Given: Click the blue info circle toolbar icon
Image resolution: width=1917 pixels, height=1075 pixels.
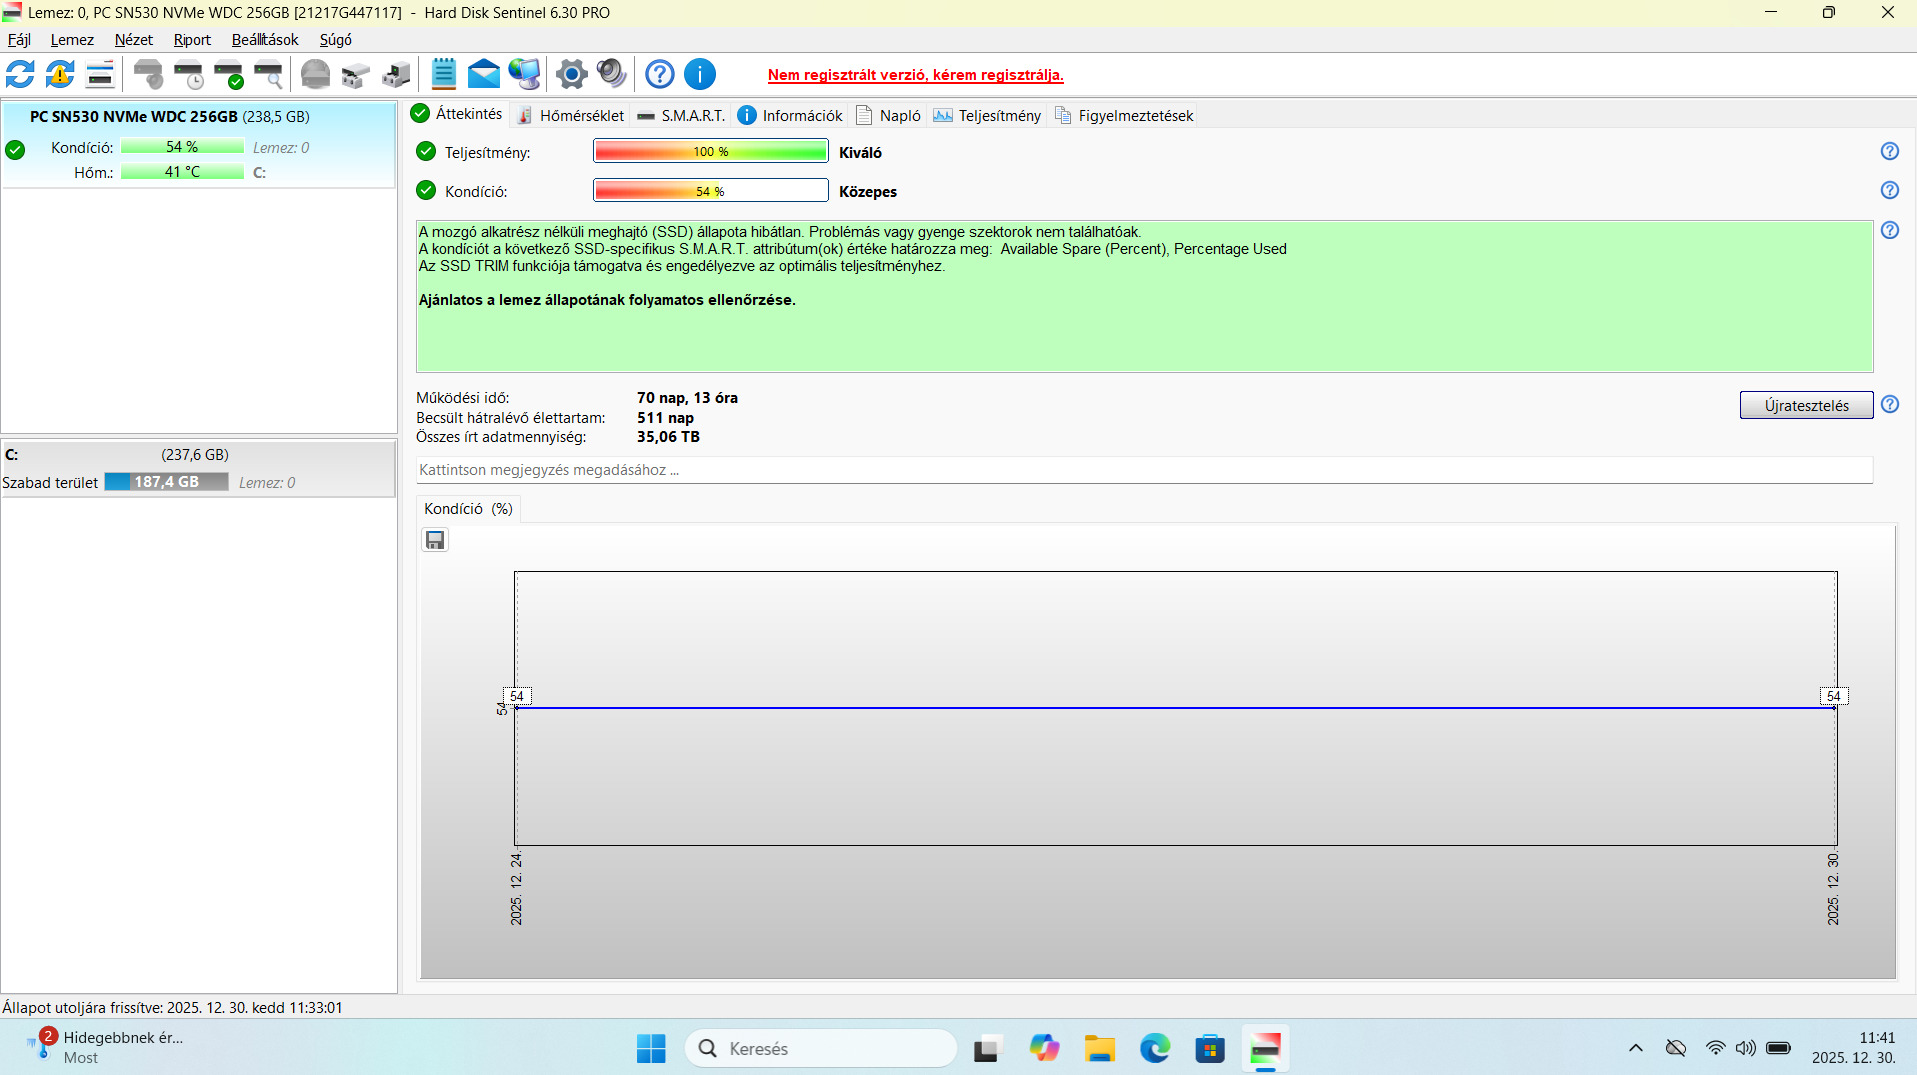Looking at the screenshot, I should pos(700,74).
